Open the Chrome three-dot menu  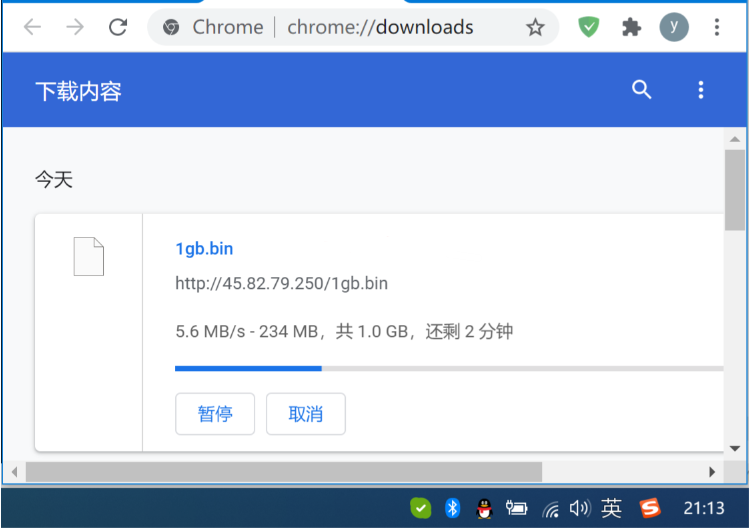717,27
